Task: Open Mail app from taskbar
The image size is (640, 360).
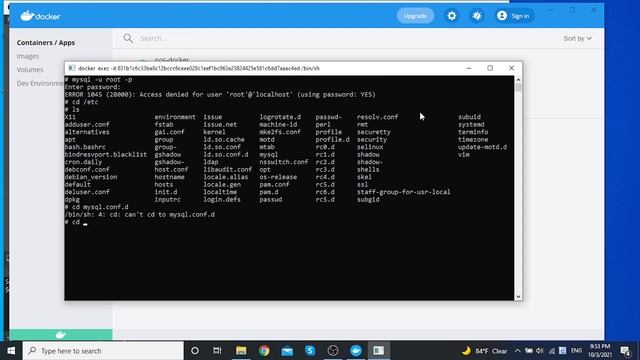Action: tap(287, 351)
